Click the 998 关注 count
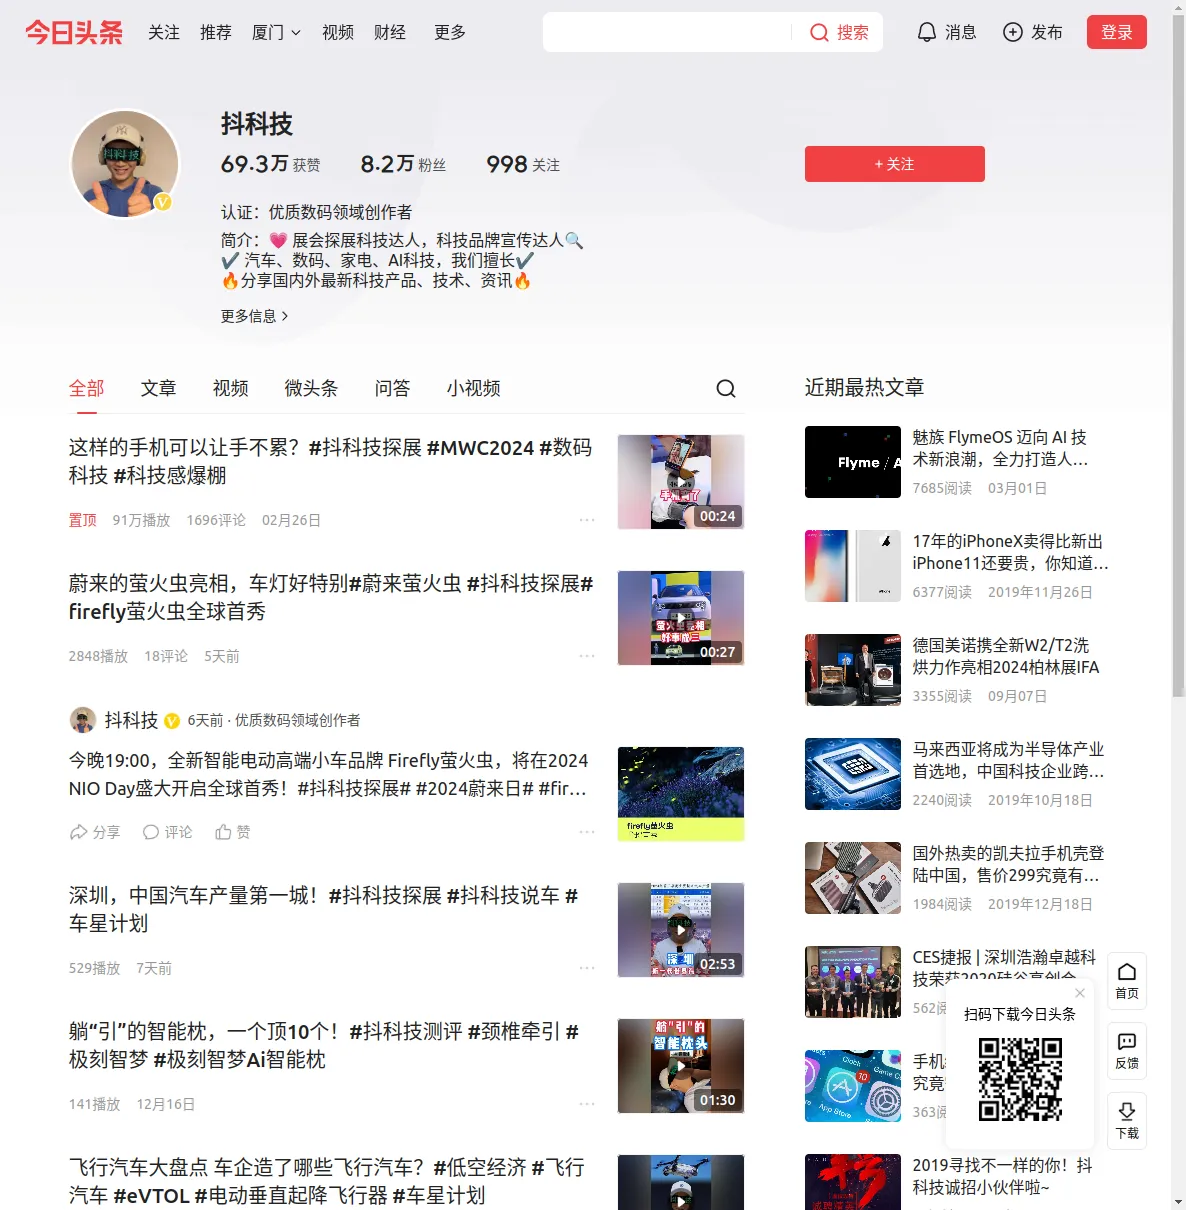The height and width of the screenshot is (1210, 1186). [523, 164]
